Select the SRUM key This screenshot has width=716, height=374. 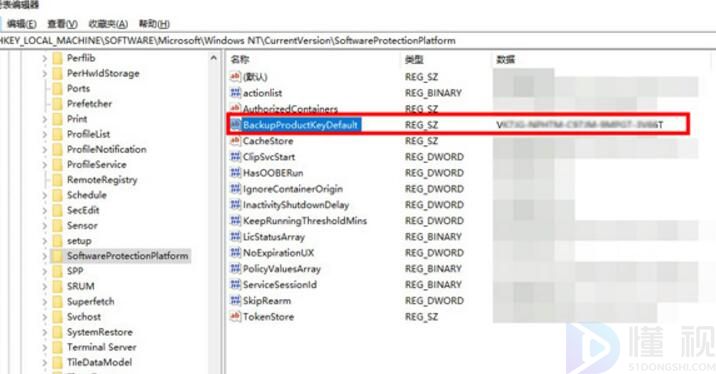click(80, 286)
